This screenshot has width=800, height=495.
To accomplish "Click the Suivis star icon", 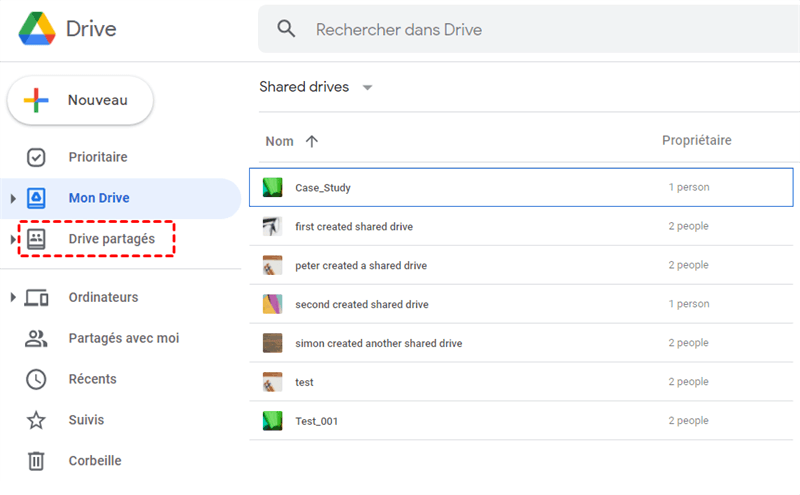I will (36, 420).
